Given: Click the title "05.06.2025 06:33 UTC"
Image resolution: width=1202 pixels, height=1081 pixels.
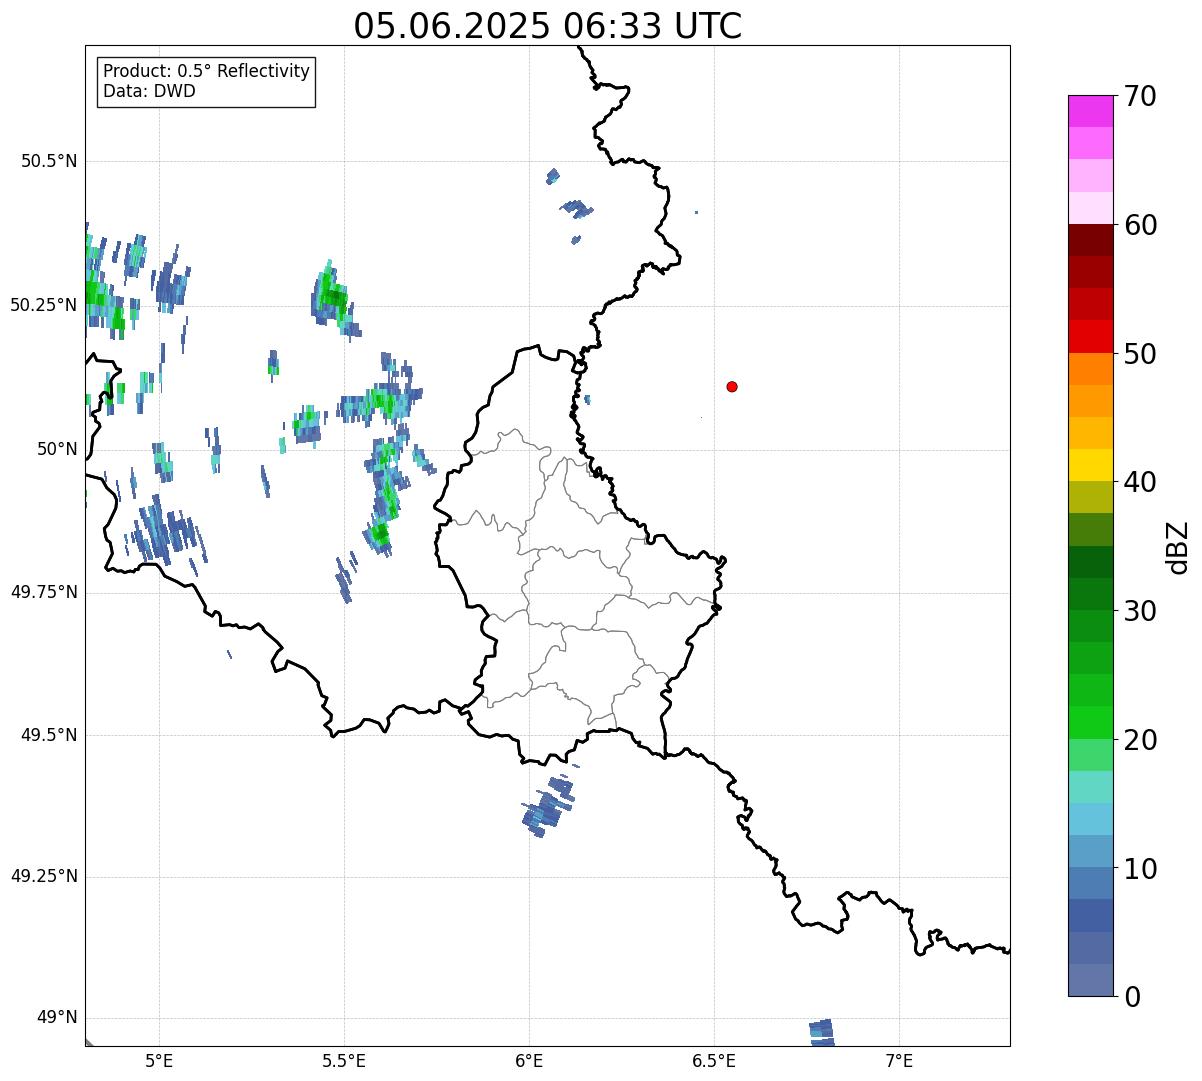Looking at the screenshot, I should click(x=548, y=25).
